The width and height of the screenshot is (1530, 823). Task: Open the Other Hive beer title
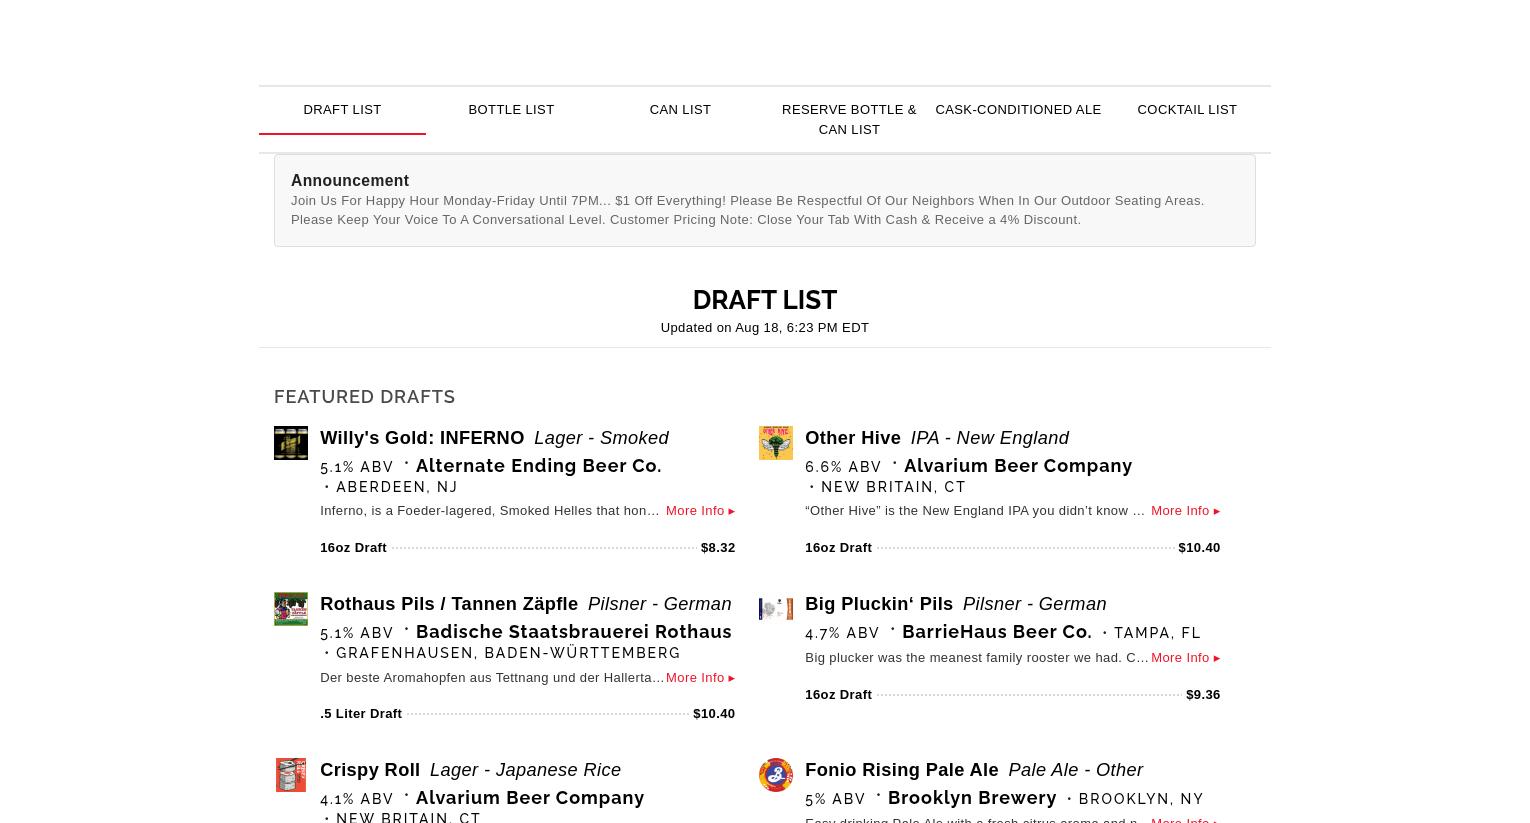pos(853,438)
